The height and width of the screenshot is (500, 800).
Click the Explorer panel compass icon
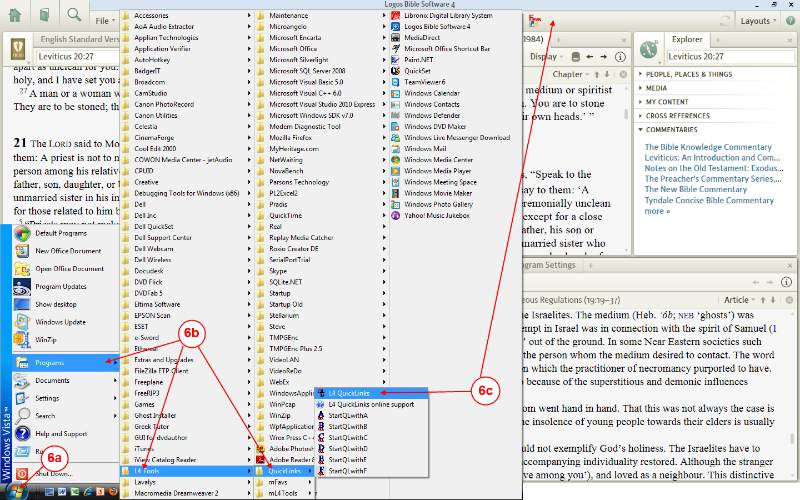click(x=648, y=49)
